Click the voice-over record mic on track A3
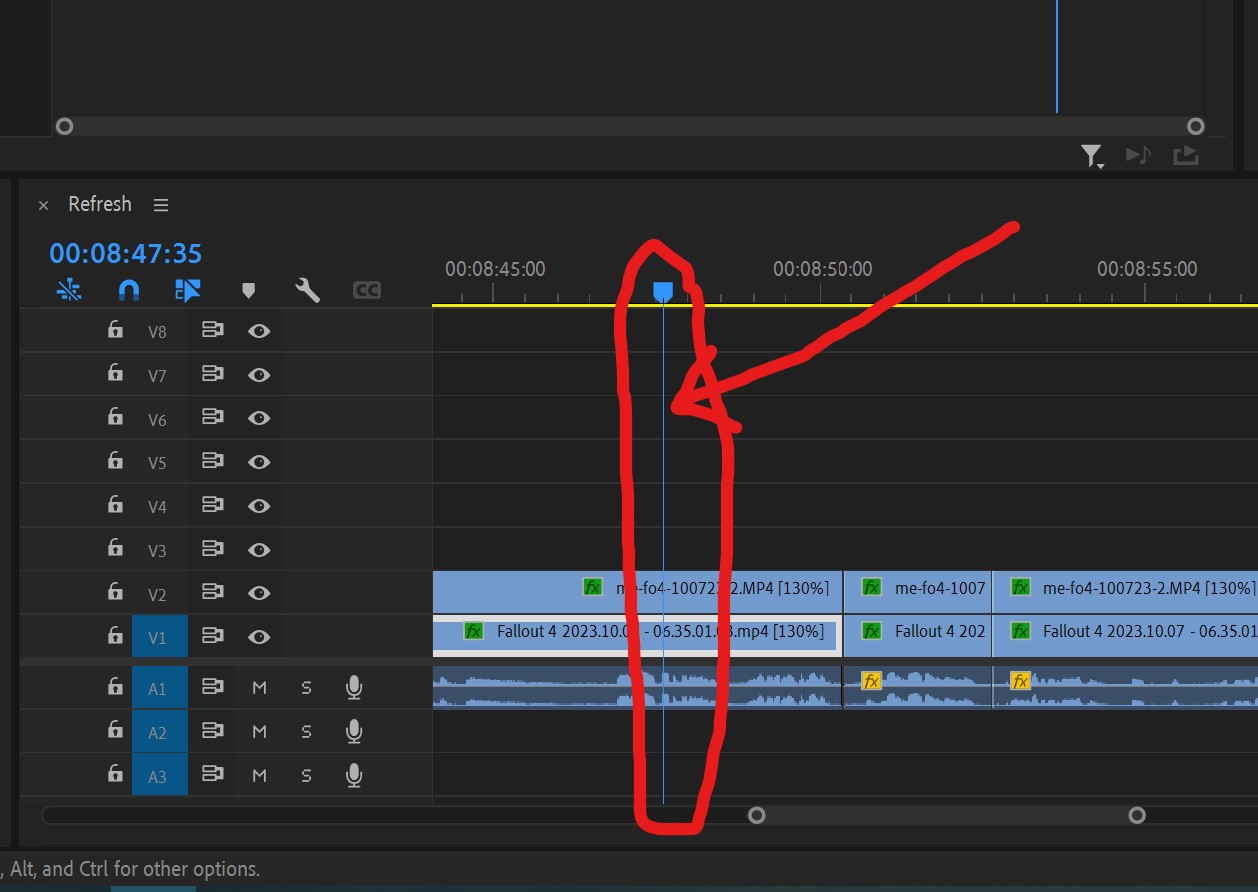The height and width of the screenshot is (892, 1258). point(354,776)
